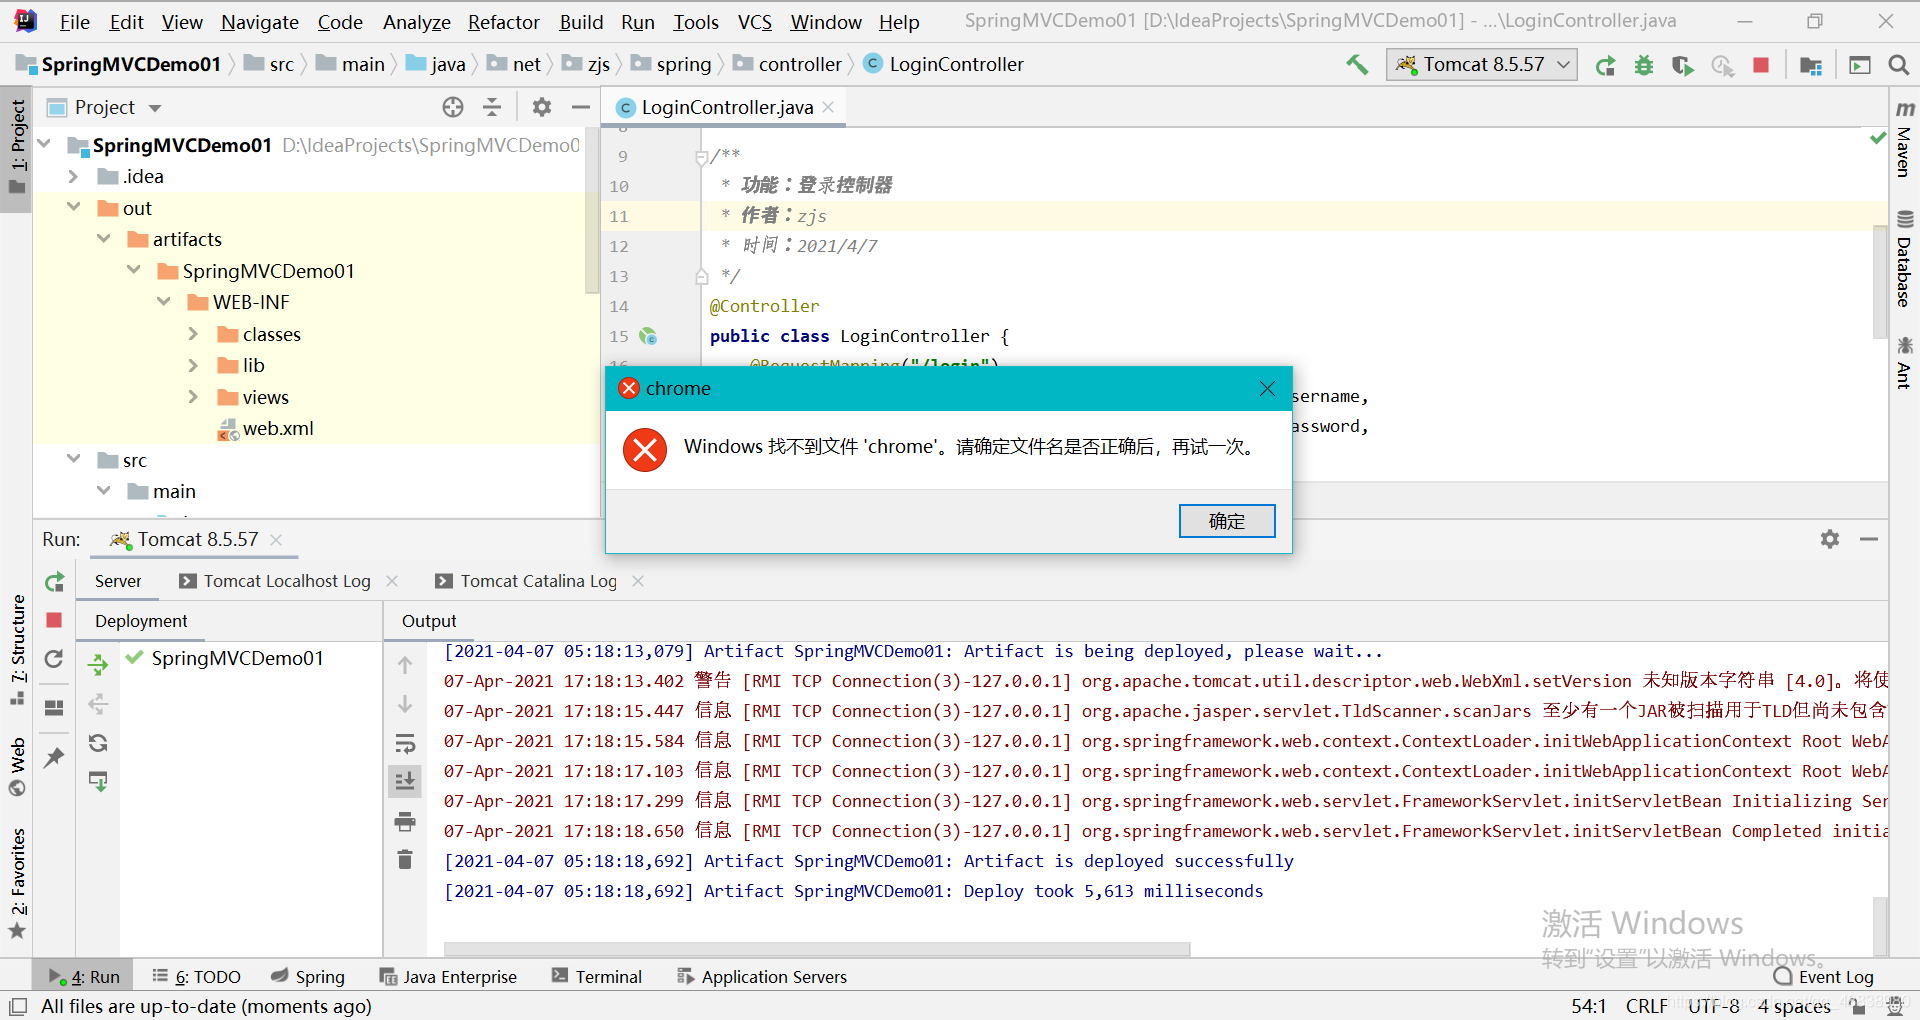Open the Application Servers tool window

coord(762,977)
